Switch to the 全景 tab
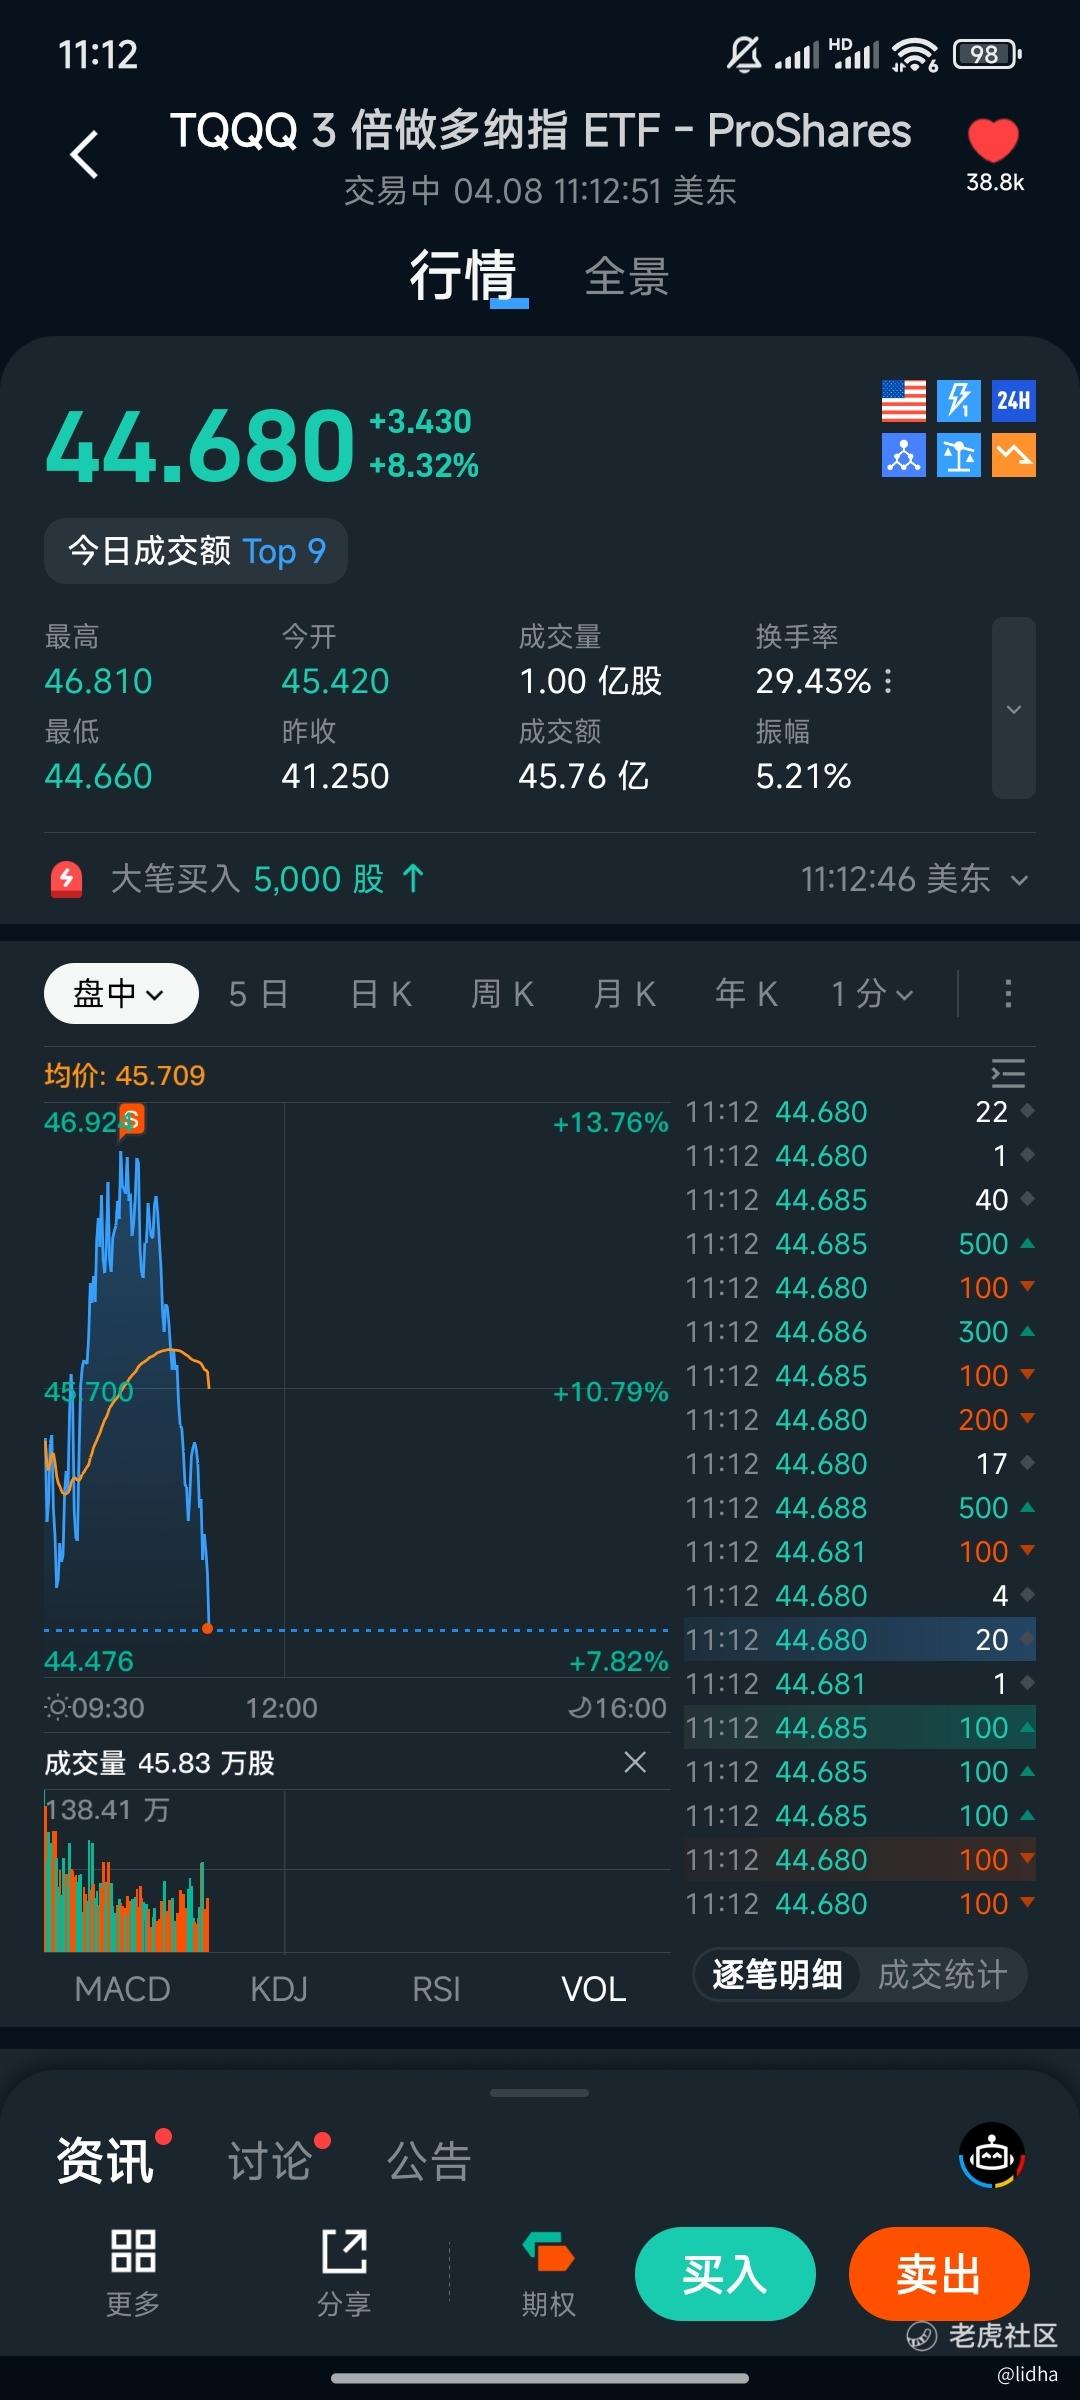 (x=627, y=277)
